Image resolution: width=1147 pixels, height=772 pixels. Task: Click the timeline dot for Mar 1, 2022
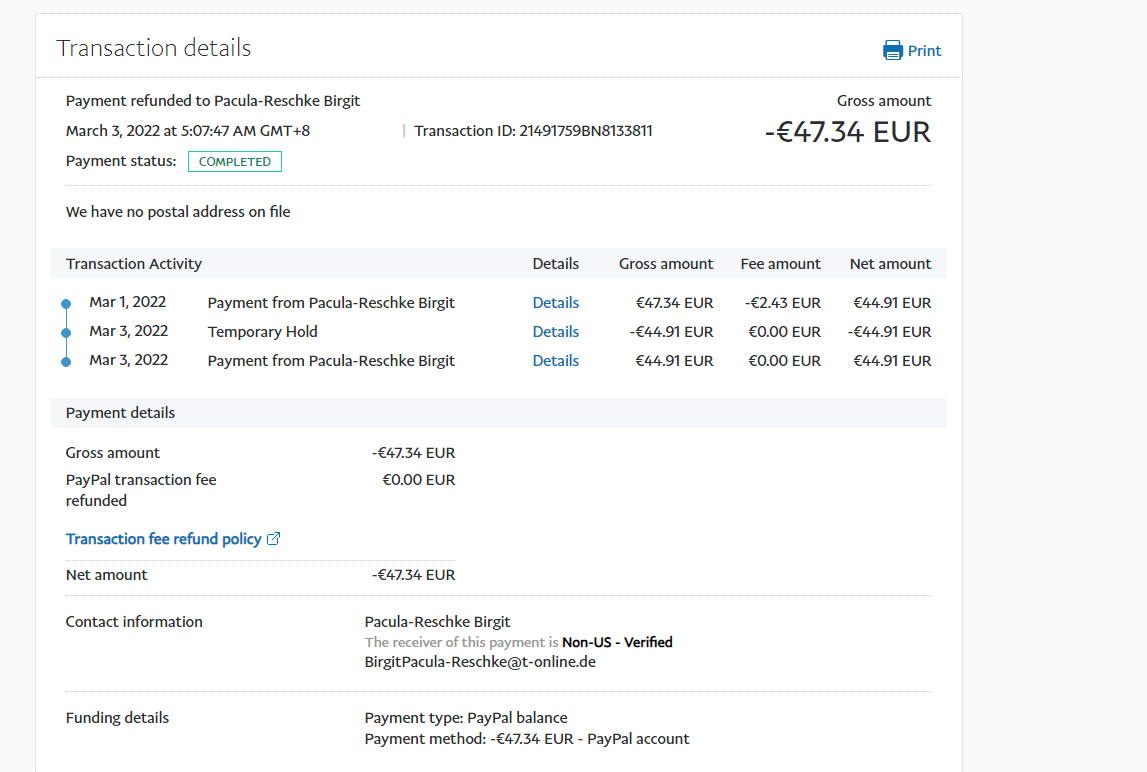click(66, 303)
